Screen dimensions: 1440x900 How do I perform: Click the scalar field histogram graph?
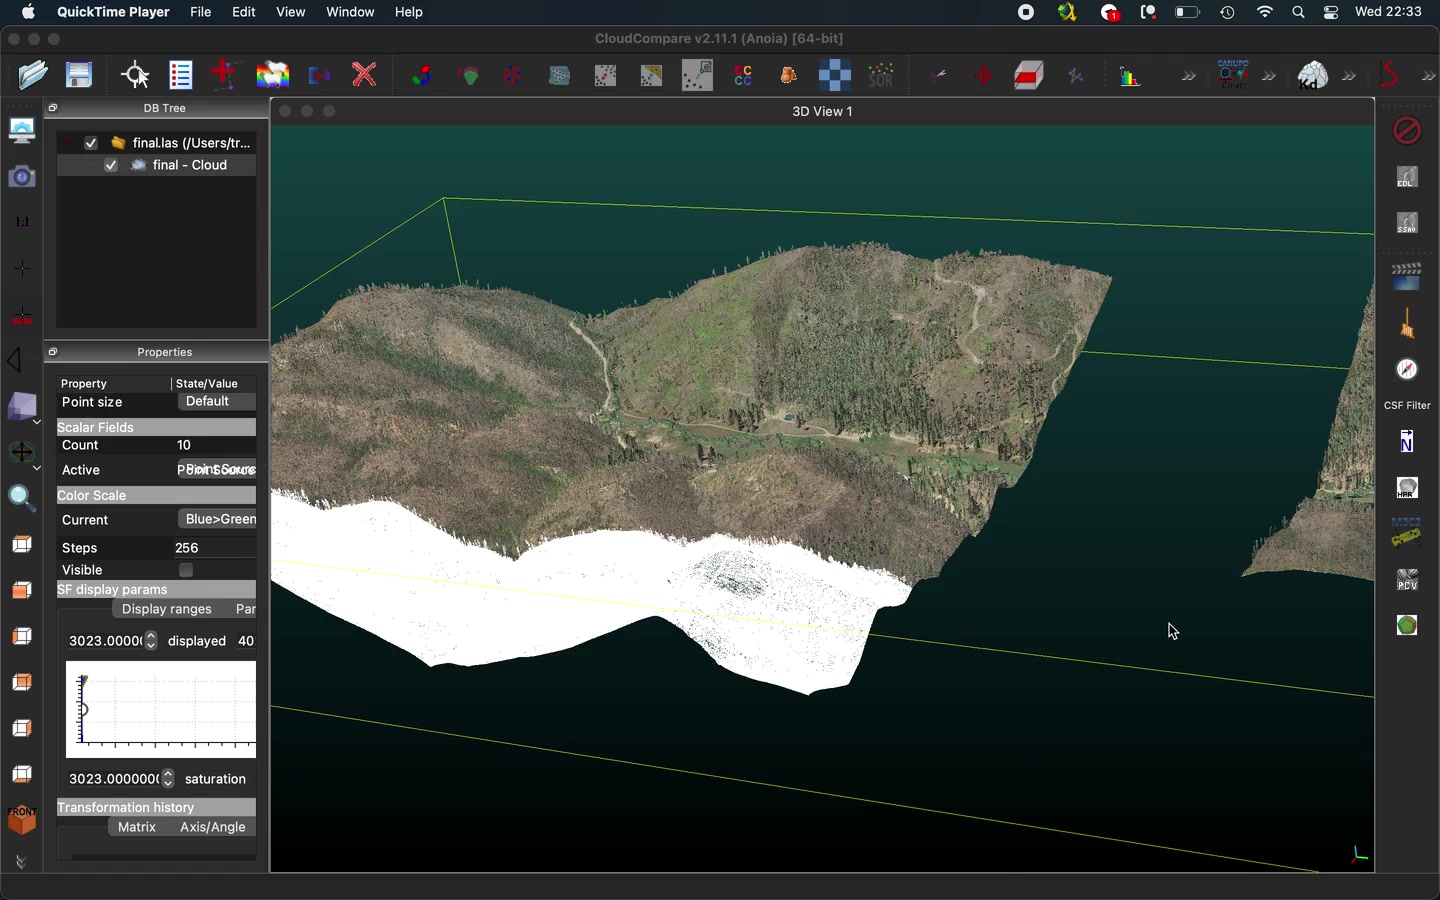[x=161, y=709]
